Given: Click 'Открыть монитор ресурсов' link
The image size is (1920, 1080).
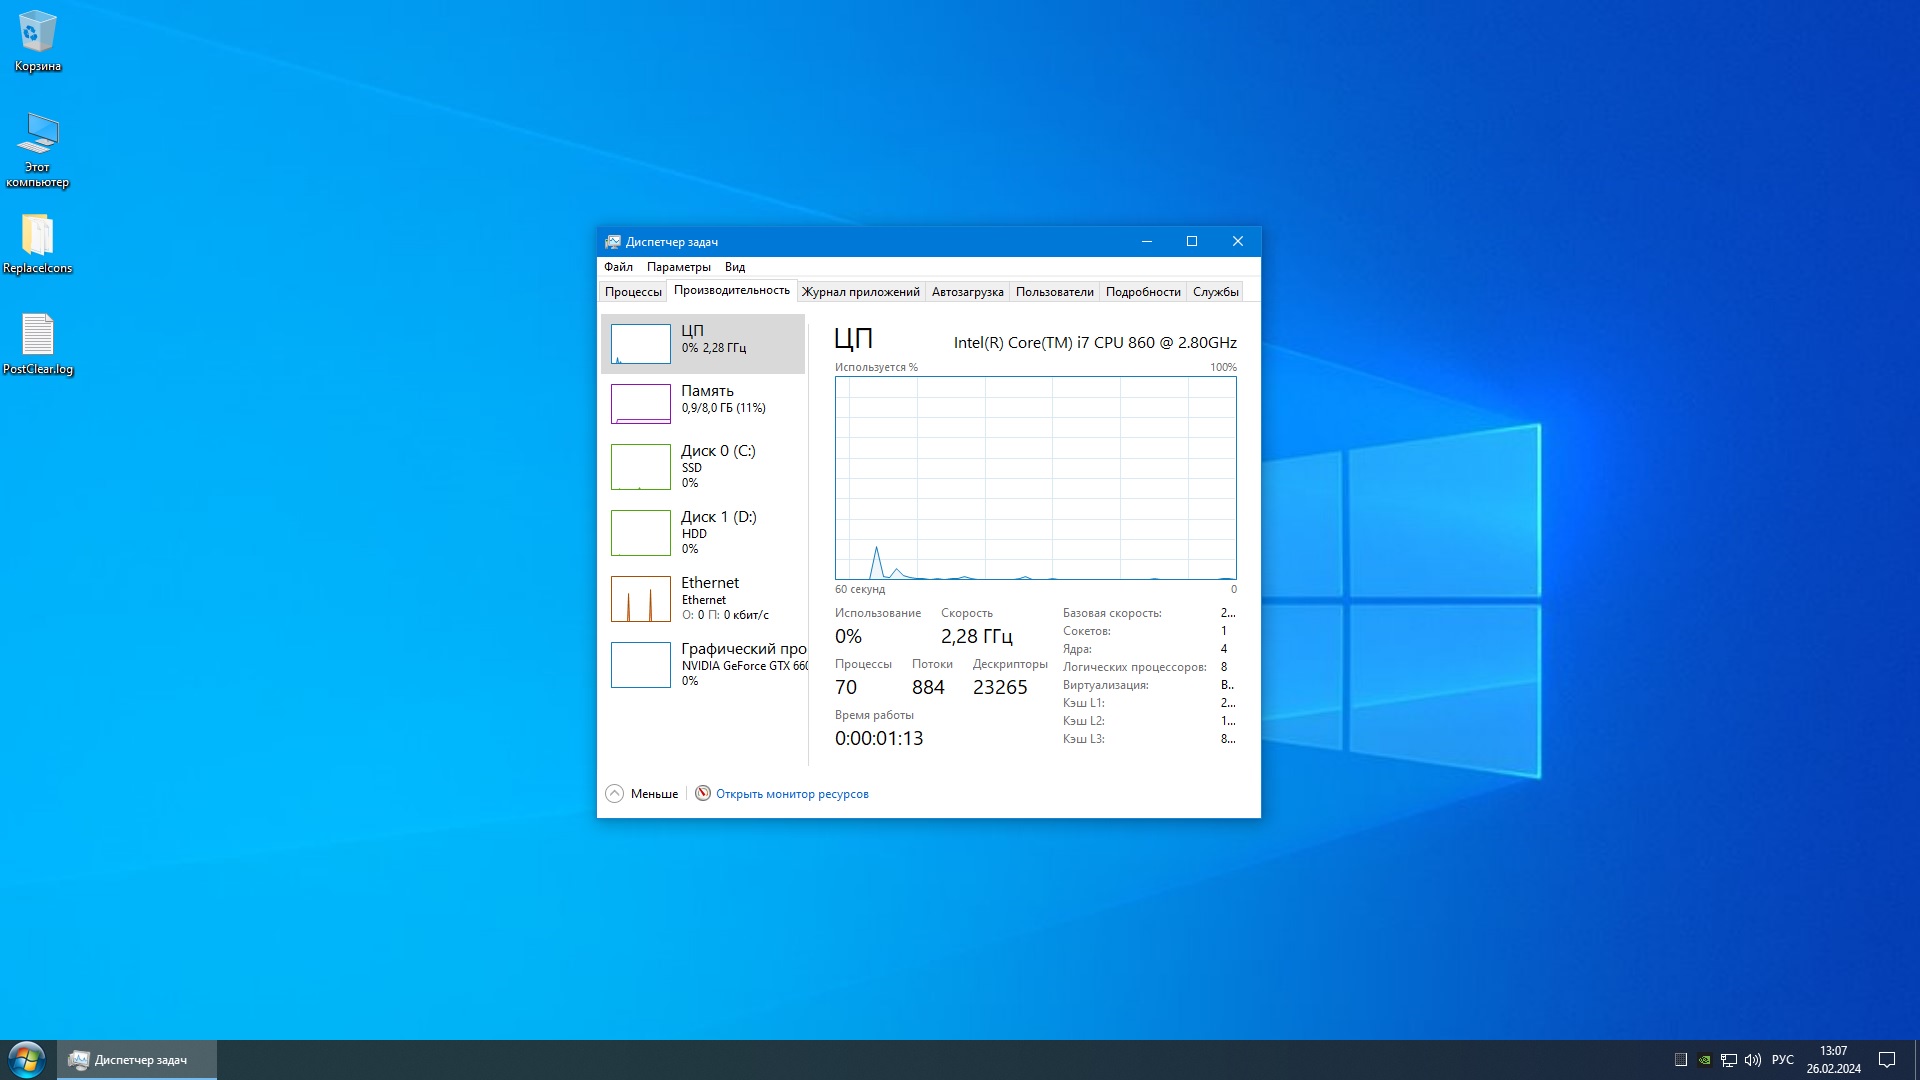Looking at the screenshot, I should coord(791,794).
